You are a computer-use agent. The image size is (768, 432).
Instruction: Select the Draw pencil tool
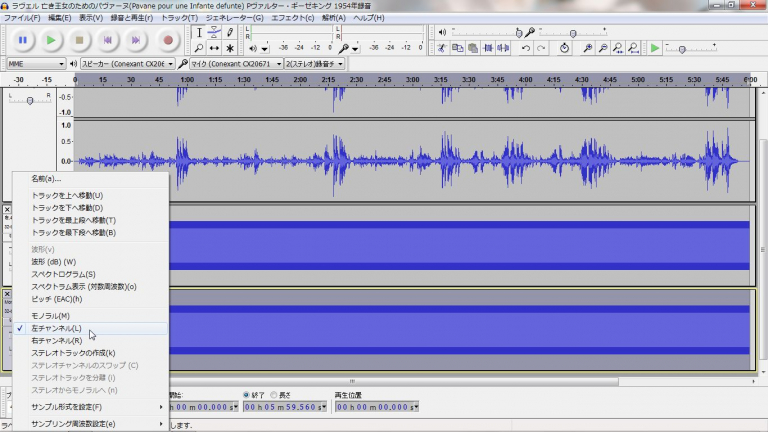(x=230, y=33)
